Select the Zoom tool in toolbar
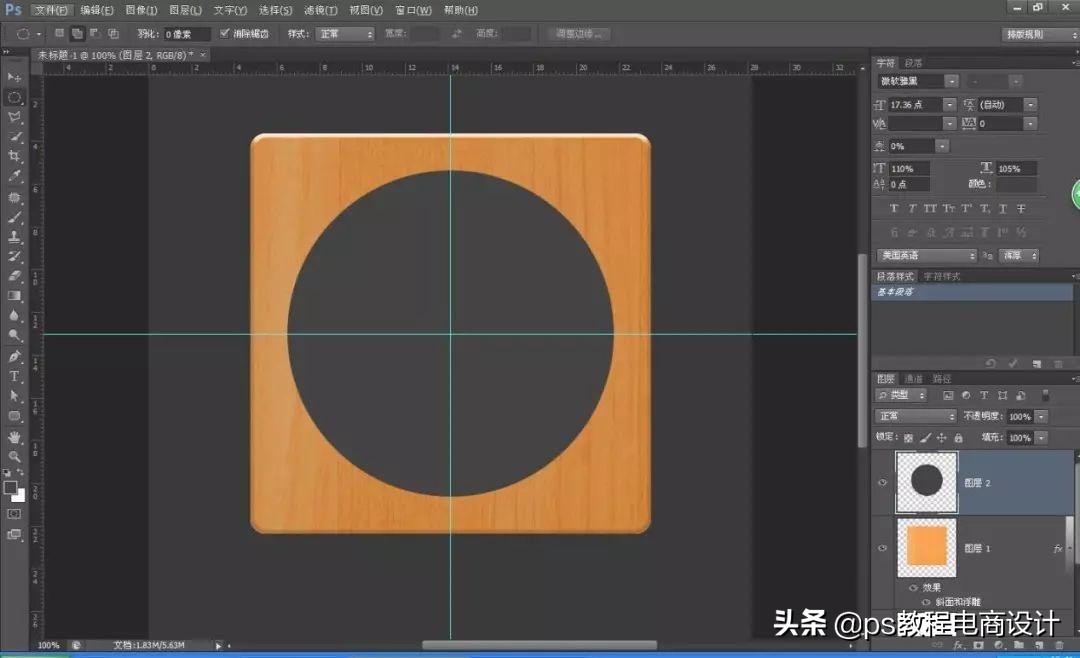The height and width of the screenshot is (658, 1080). [x=15, y=456]
